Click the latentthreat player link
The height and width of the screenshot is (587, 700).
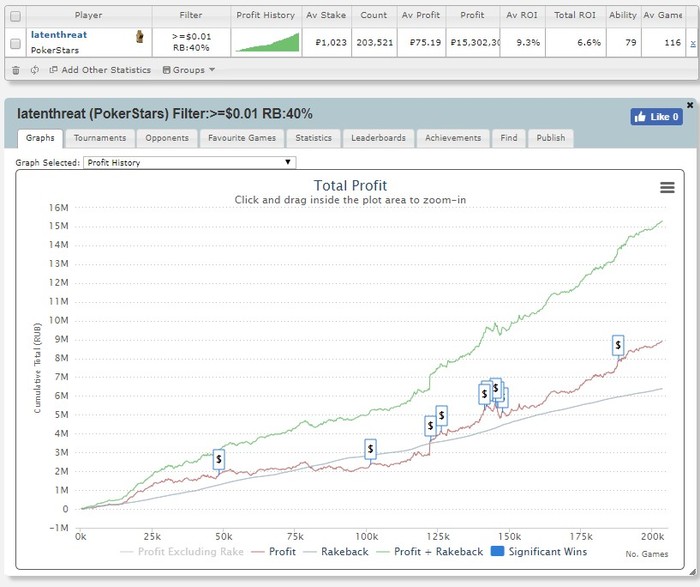click(59, 35)
